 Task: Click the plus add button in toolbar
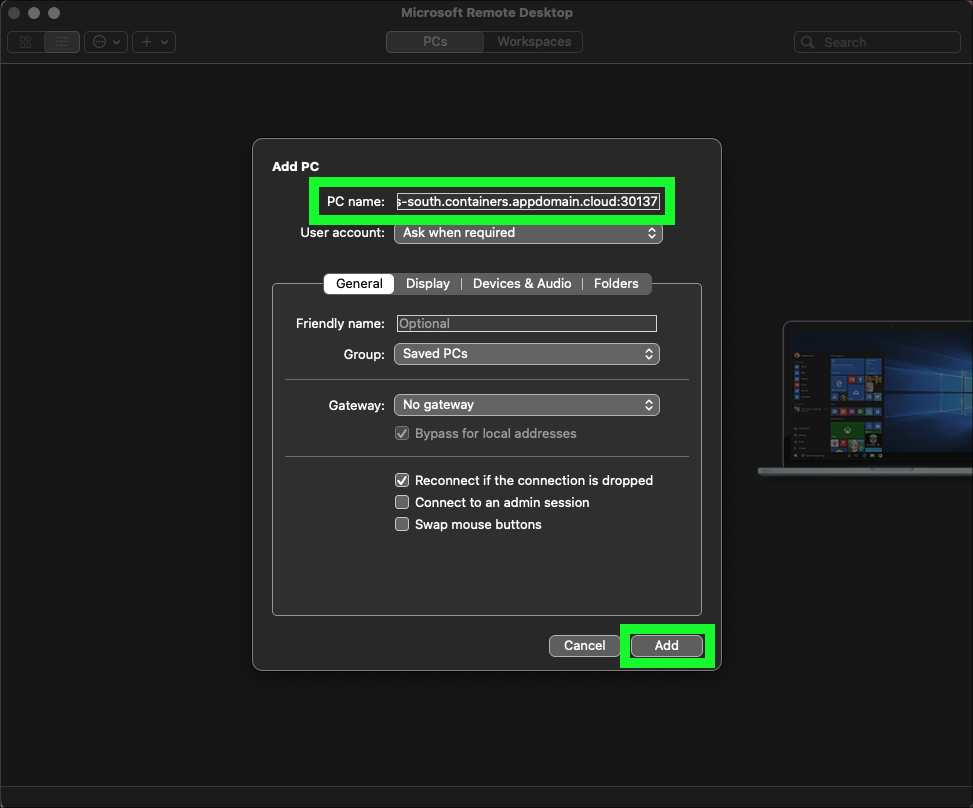[x=154, y=42]
